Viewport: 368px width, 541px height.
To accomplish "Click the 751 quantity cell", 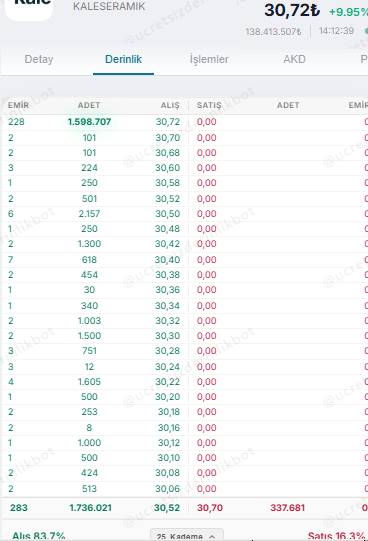I will [89, 351].
